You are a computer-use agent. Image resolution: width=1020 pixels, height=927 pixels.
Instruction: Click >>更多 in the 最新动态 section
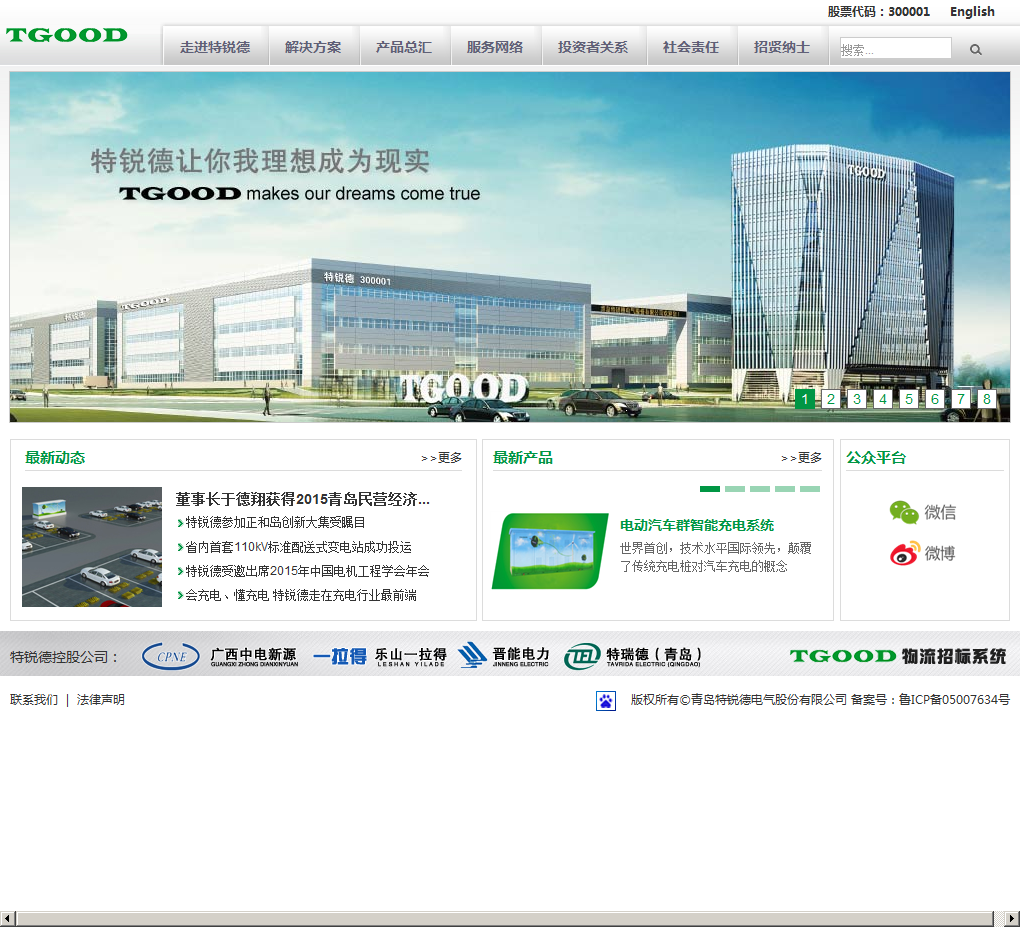coord(441,458)
